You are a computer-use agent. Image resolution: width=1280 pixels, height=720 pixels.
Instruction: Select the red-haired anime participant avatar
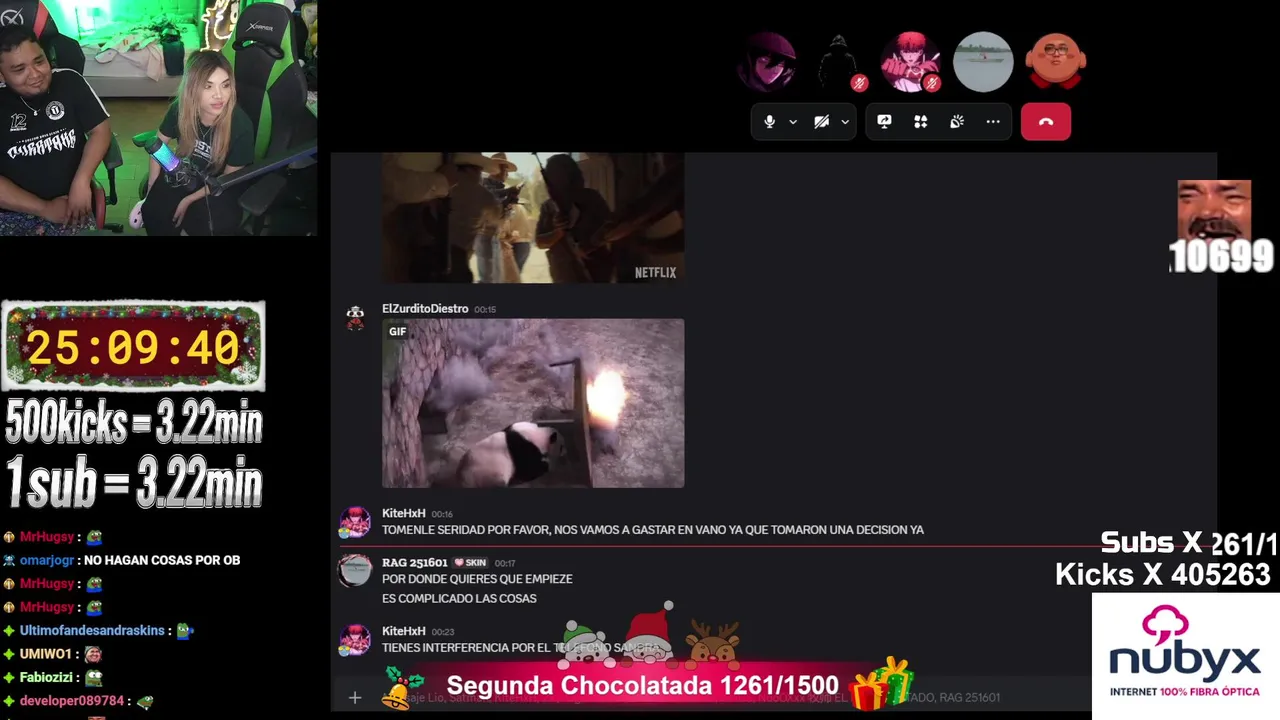(910, 62)
